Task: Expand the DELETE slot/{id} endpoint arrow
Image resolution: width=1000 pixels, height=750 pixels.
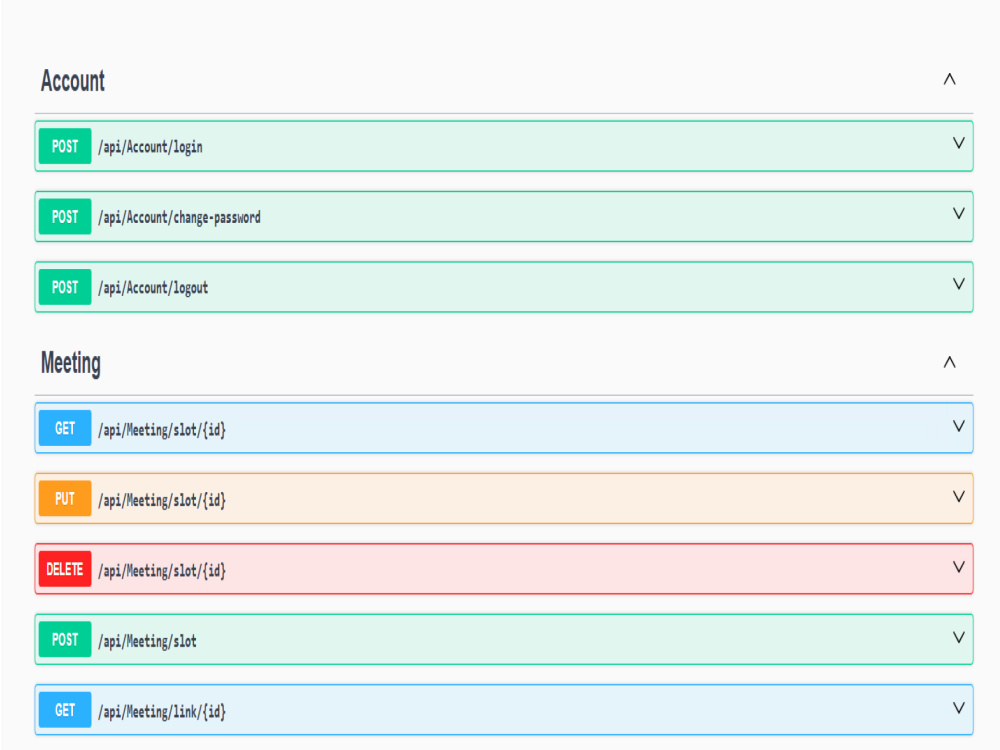Action: coord(958,567)
